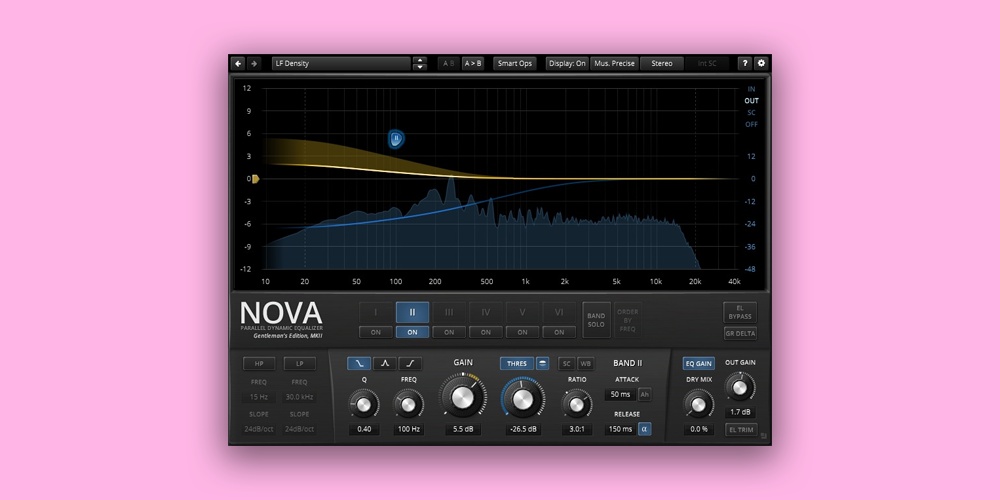
Task: Select band I tab
Action: pos(376,312)
